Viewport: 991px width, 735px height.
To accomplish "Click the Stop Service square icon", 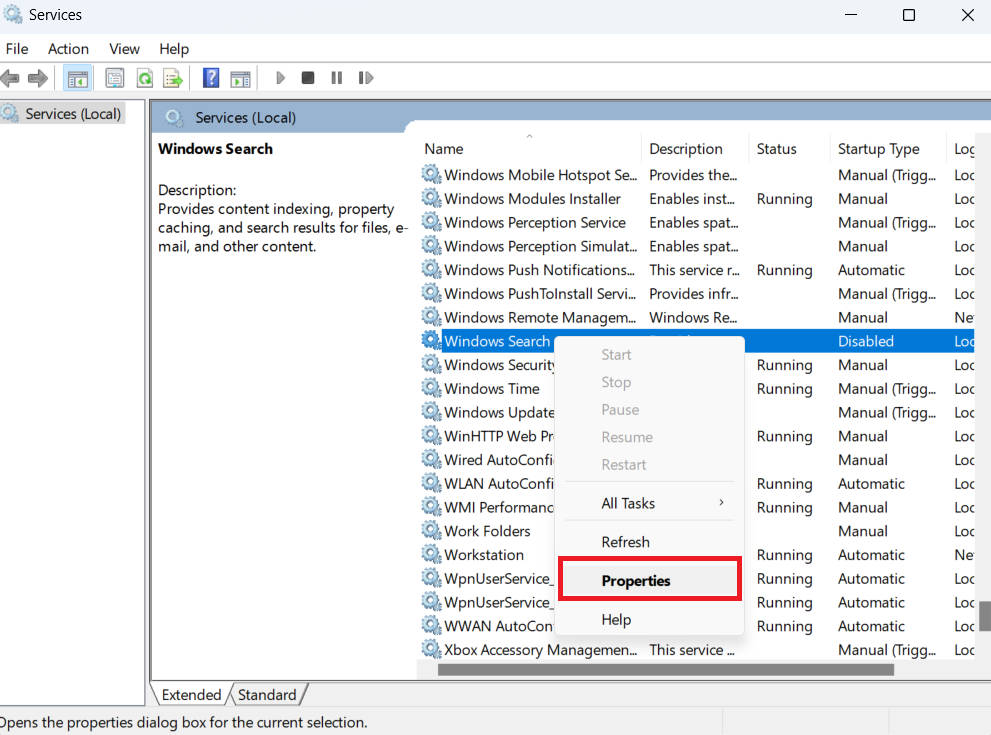I will (308, 78).
